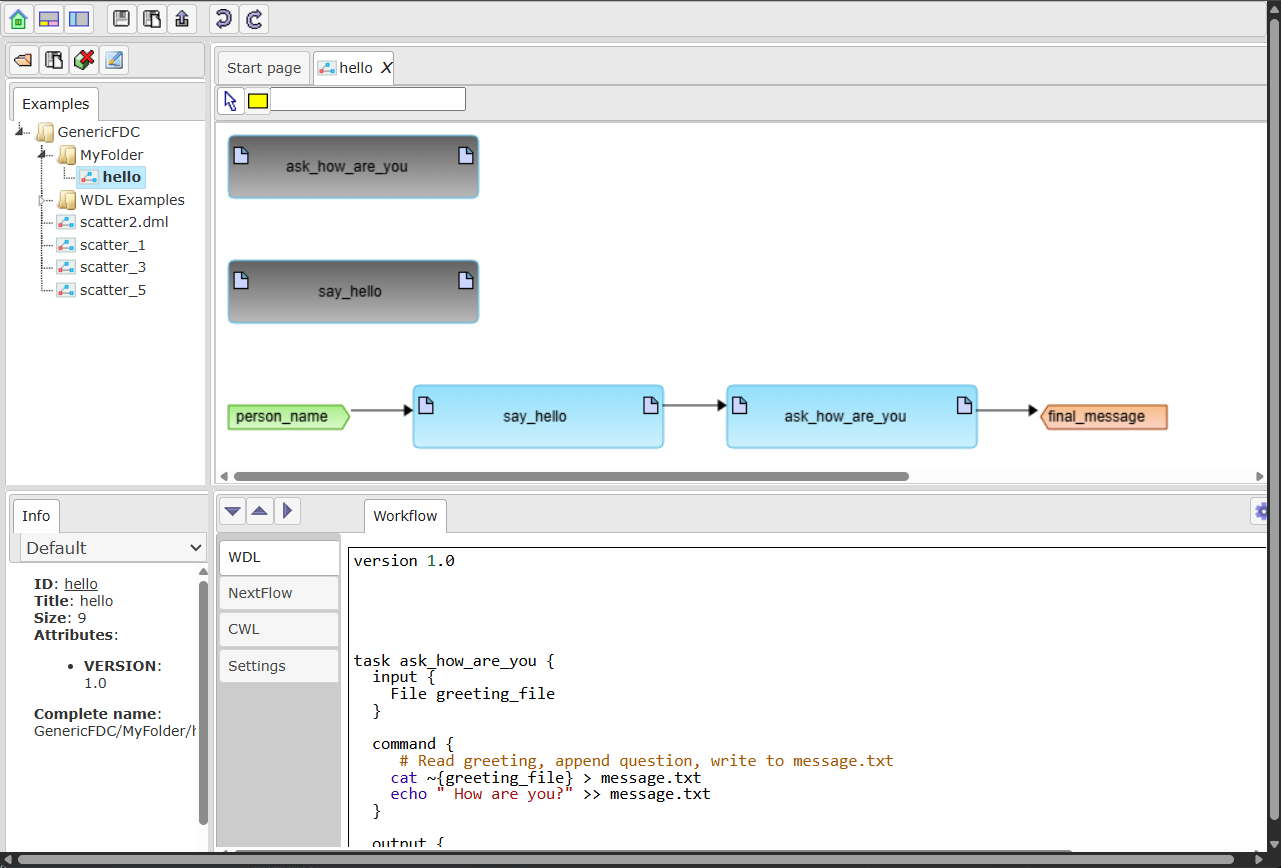
Task: Undo the last action
Action: 224,18
